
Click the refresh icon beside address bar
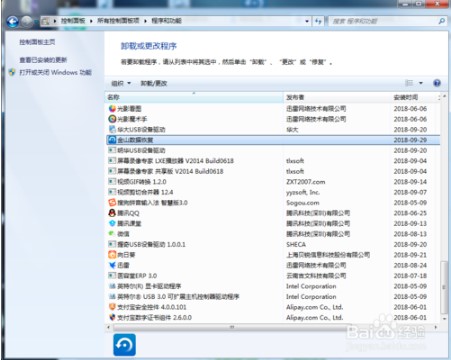318,21
